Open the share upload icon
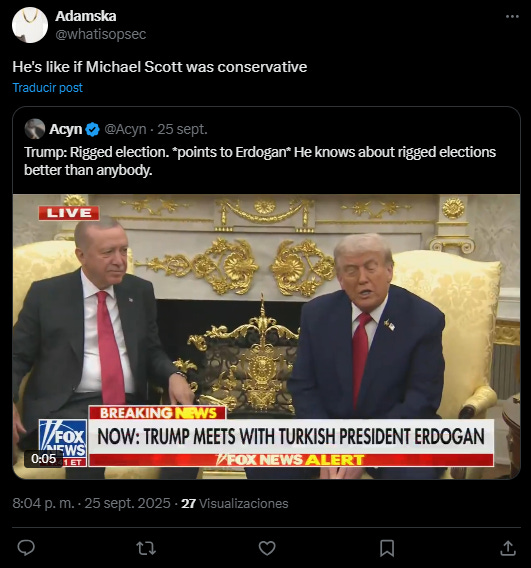 (508, 548)
